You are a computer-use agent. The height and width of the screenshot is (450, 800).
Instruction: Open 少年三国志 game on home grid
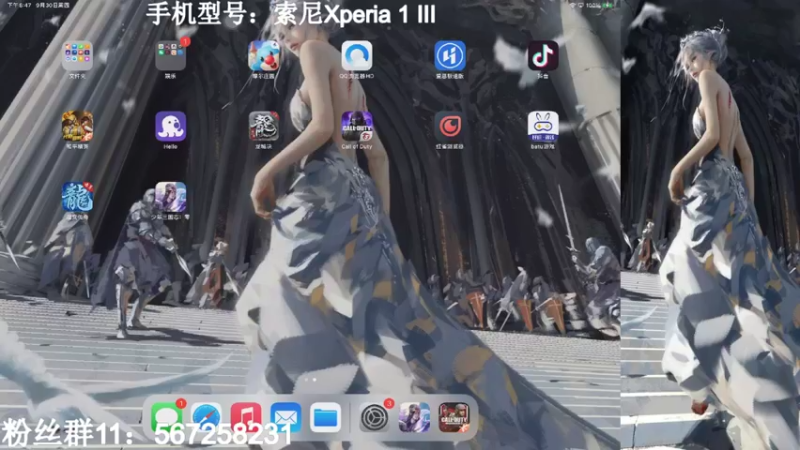(x=170, y=197)
